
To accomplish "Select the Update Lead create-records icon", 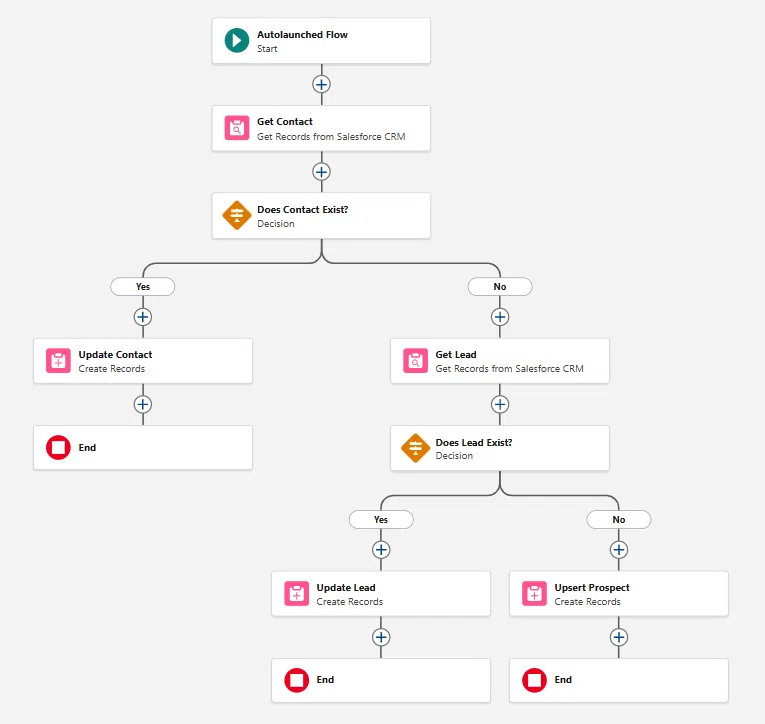I will [296, 593].
